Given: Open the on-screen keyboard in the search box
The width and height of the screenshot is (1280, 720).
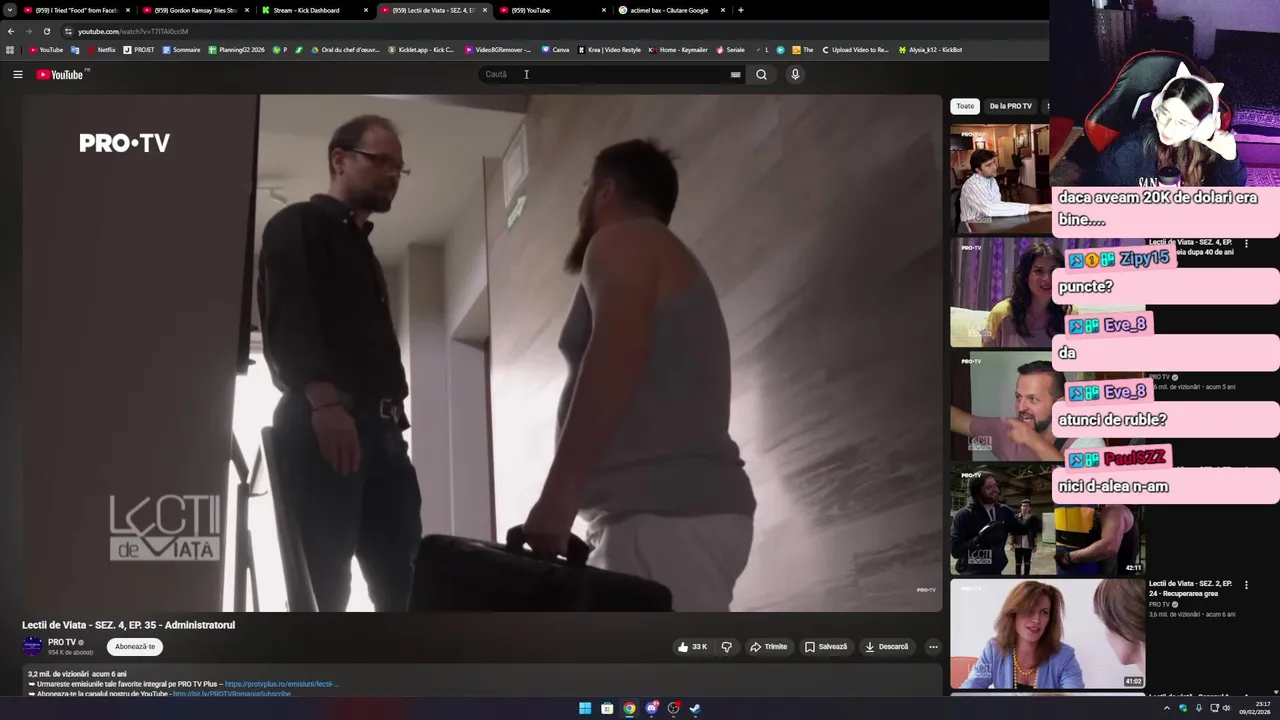Looking at the screenshot, I should point(736,74).
